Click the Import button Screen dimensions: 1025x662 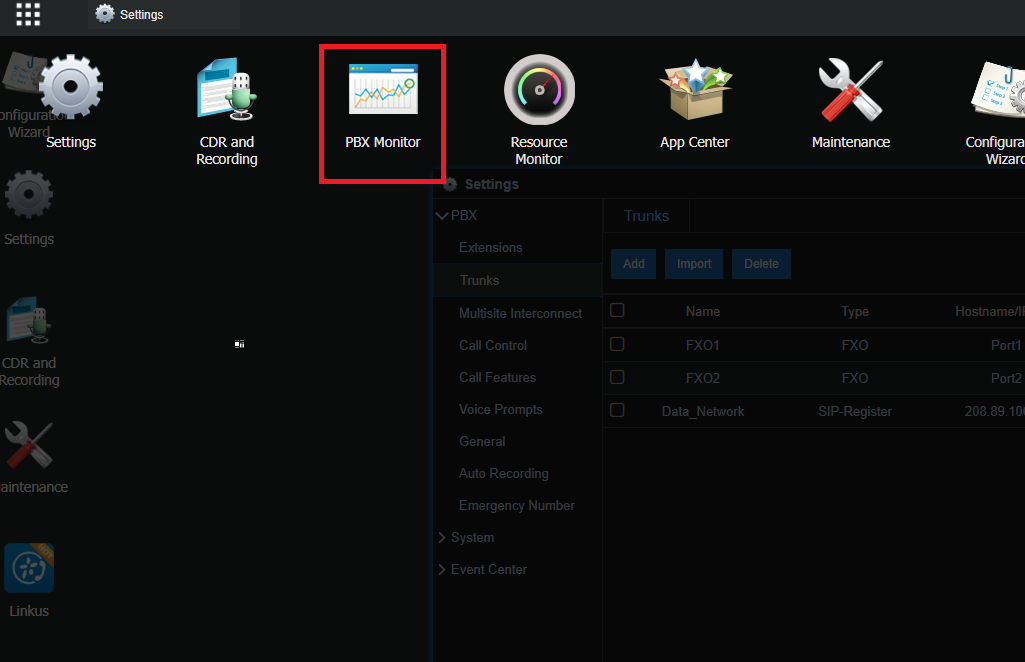pos(694,264)
